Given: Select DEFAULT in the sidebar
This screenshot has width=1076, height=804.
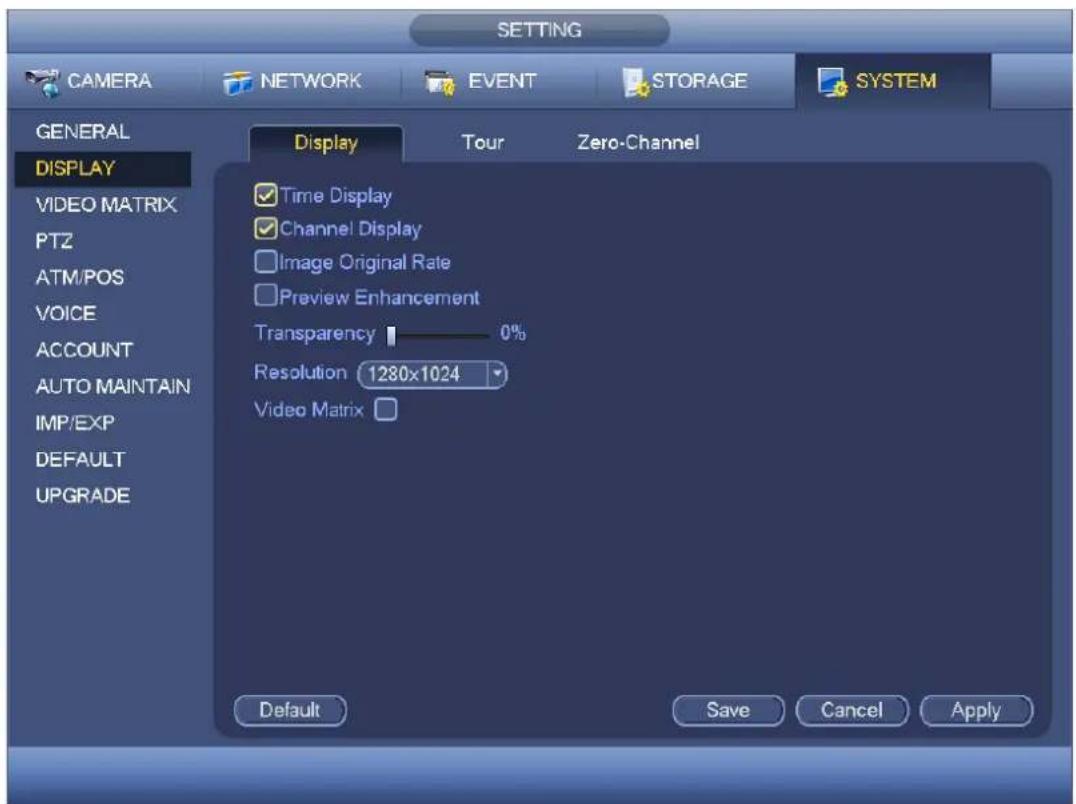Looking at the screenshot, I should point(80,459).
